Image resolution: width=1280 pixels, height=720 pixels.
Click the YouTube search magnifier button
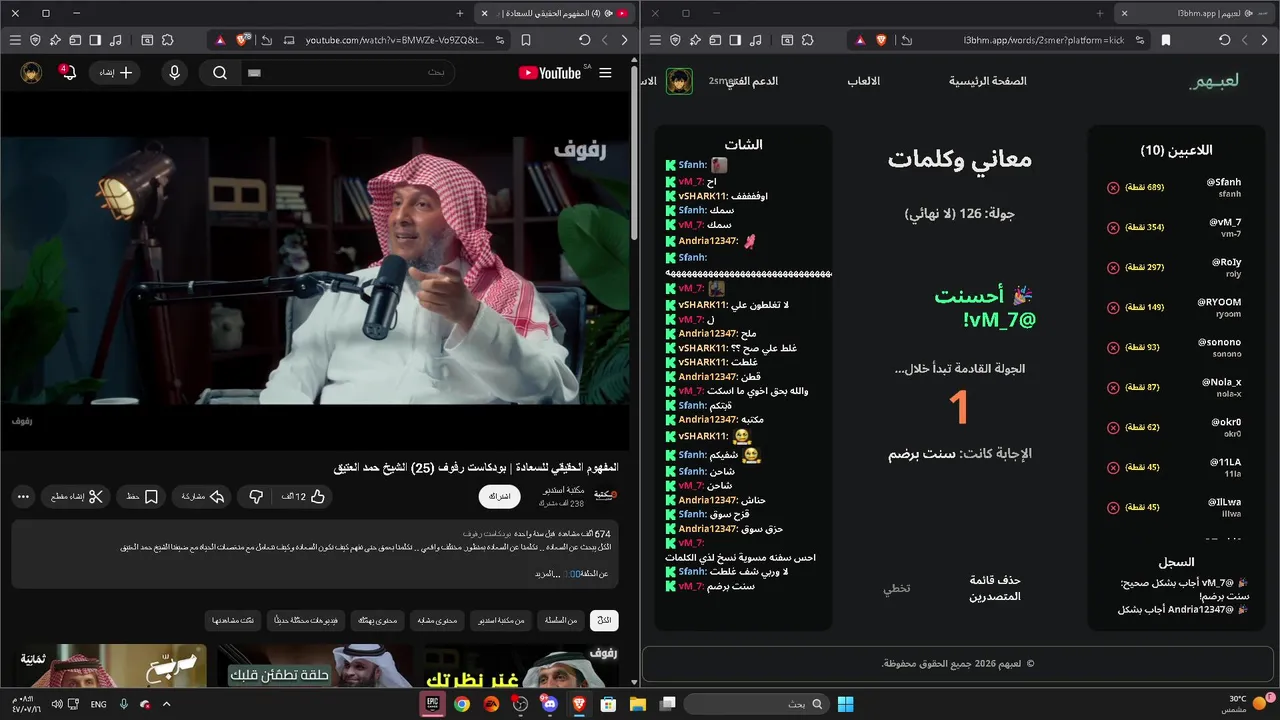(220, 73)
